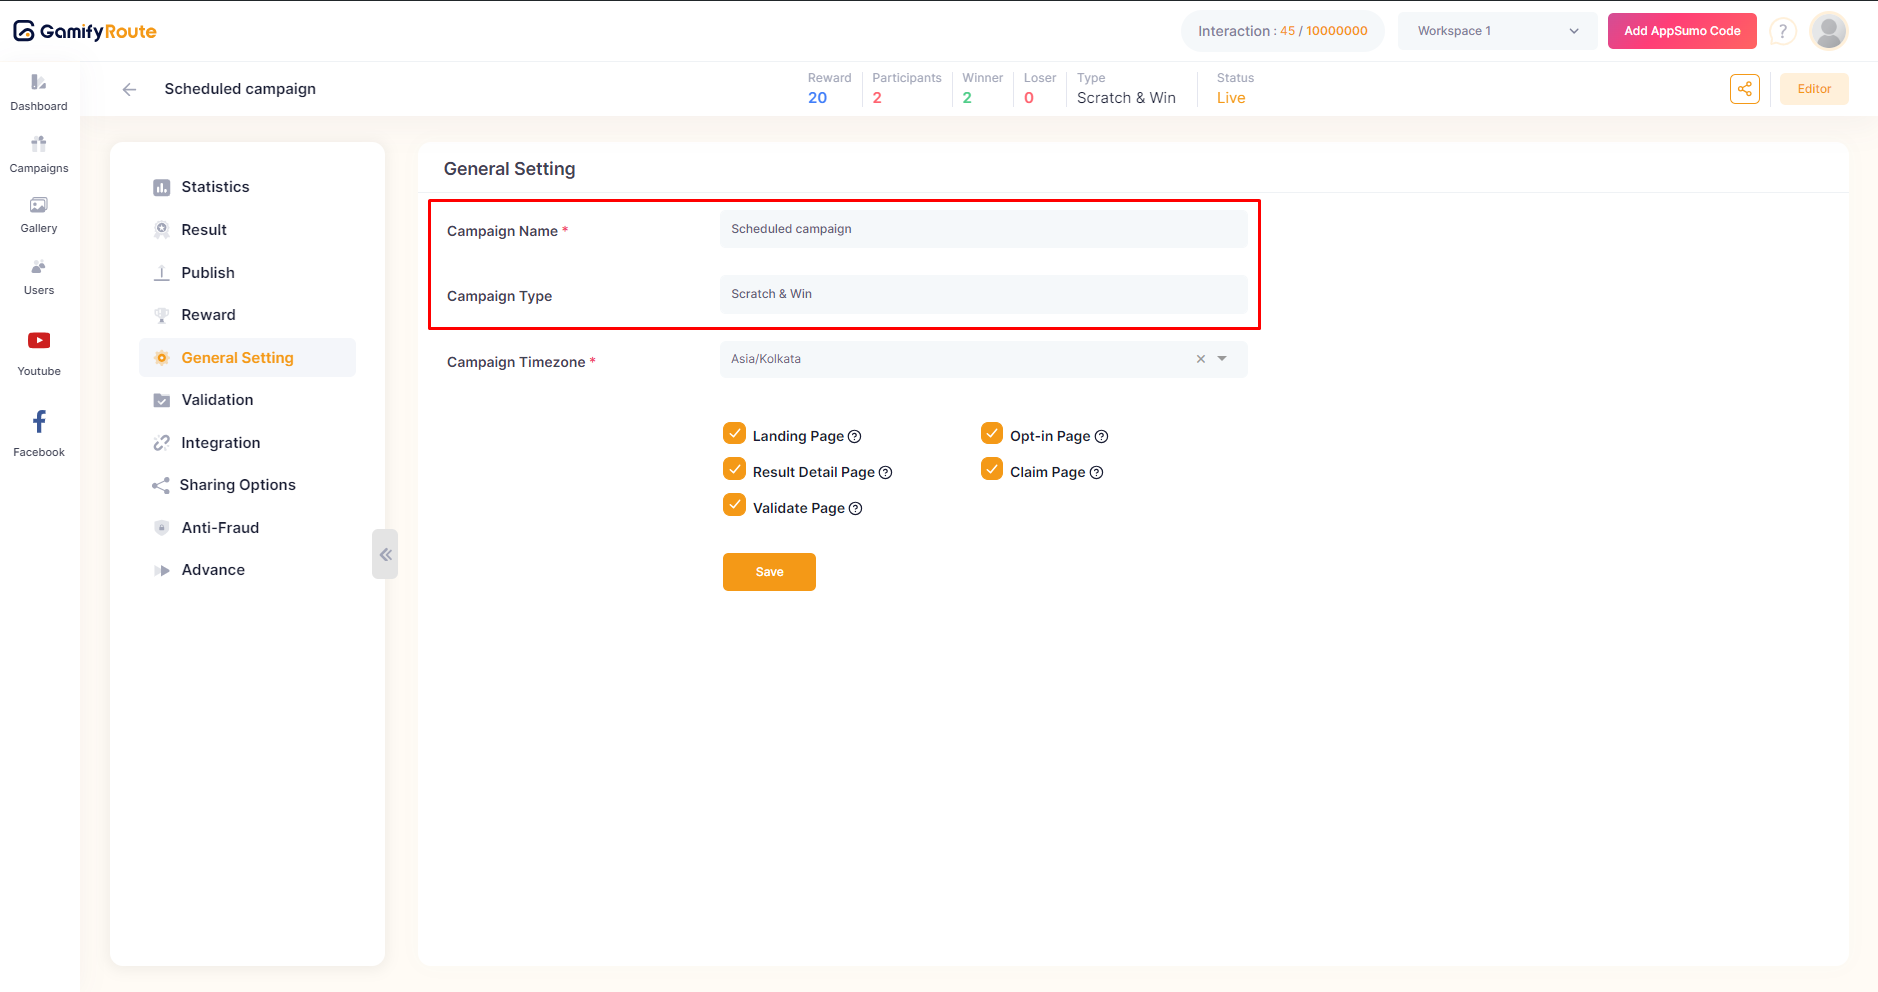The image size is (1878, 992).
Task: Click the back arrow beside campaign title
Action: click(129, 90)
